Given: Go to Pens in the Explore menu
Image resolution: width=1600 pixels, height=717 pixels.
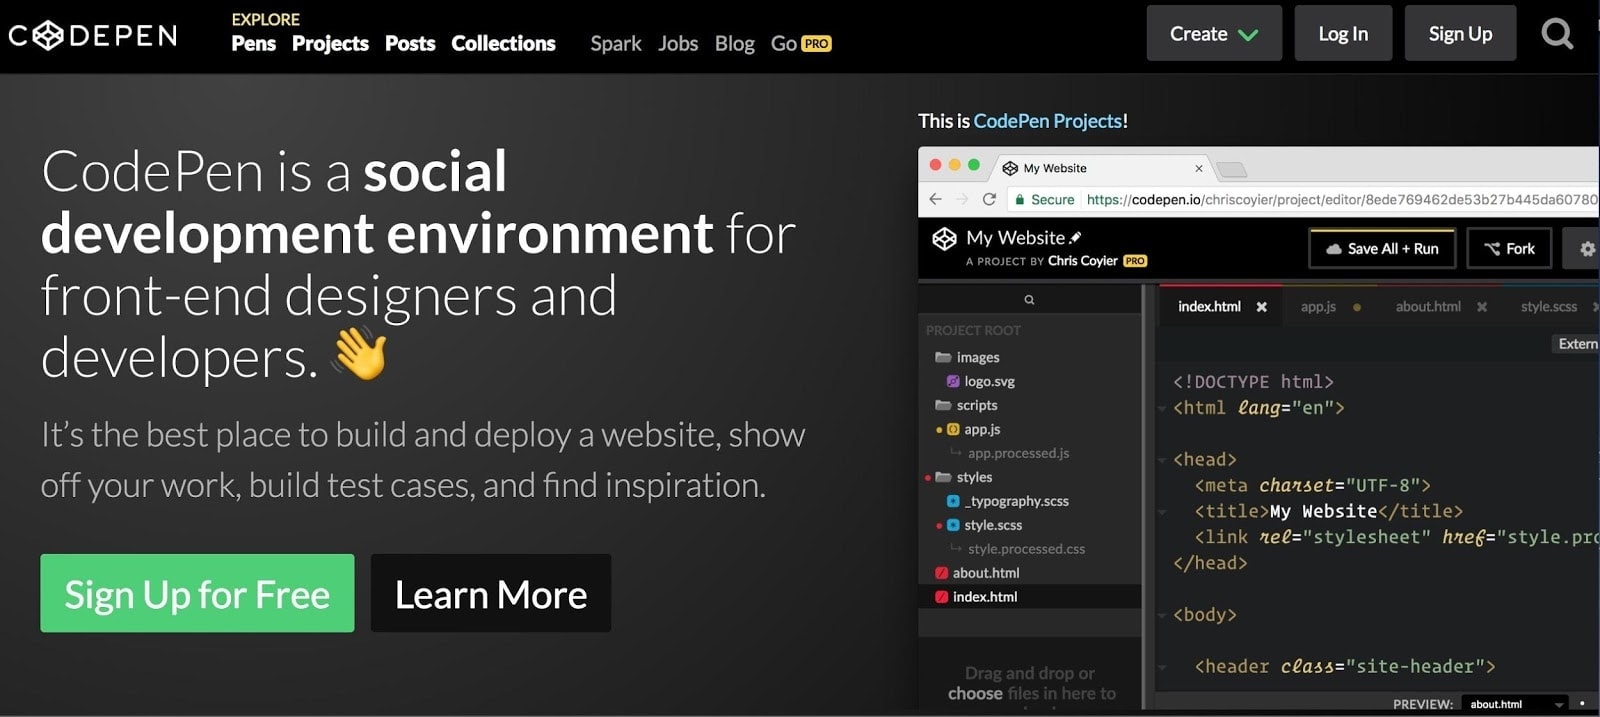Looking at the screenshot, I should click(253, 44).
